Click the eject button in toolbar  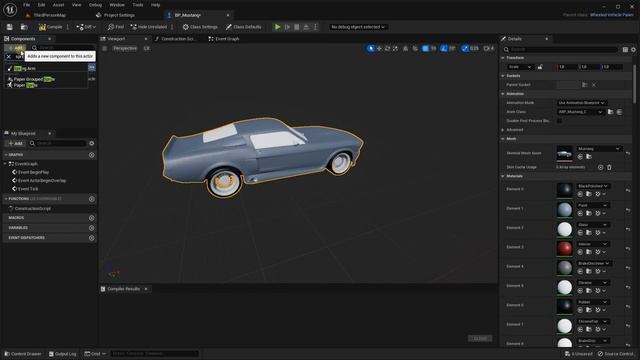coord(306,27)
